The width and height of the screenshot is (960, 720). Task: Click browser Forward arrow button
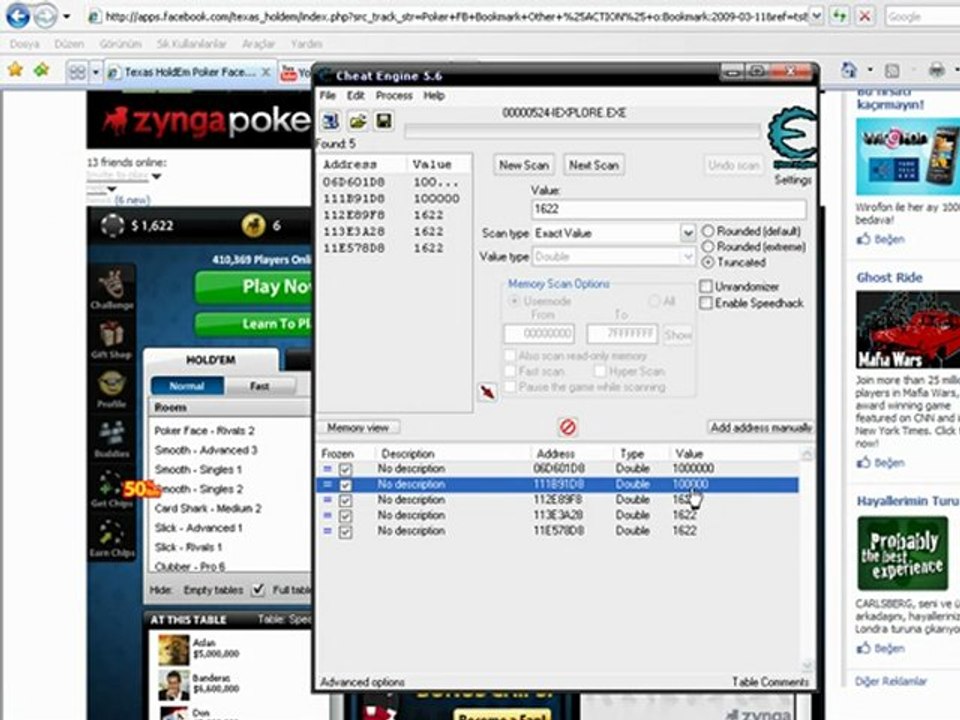tap(44, 16)
